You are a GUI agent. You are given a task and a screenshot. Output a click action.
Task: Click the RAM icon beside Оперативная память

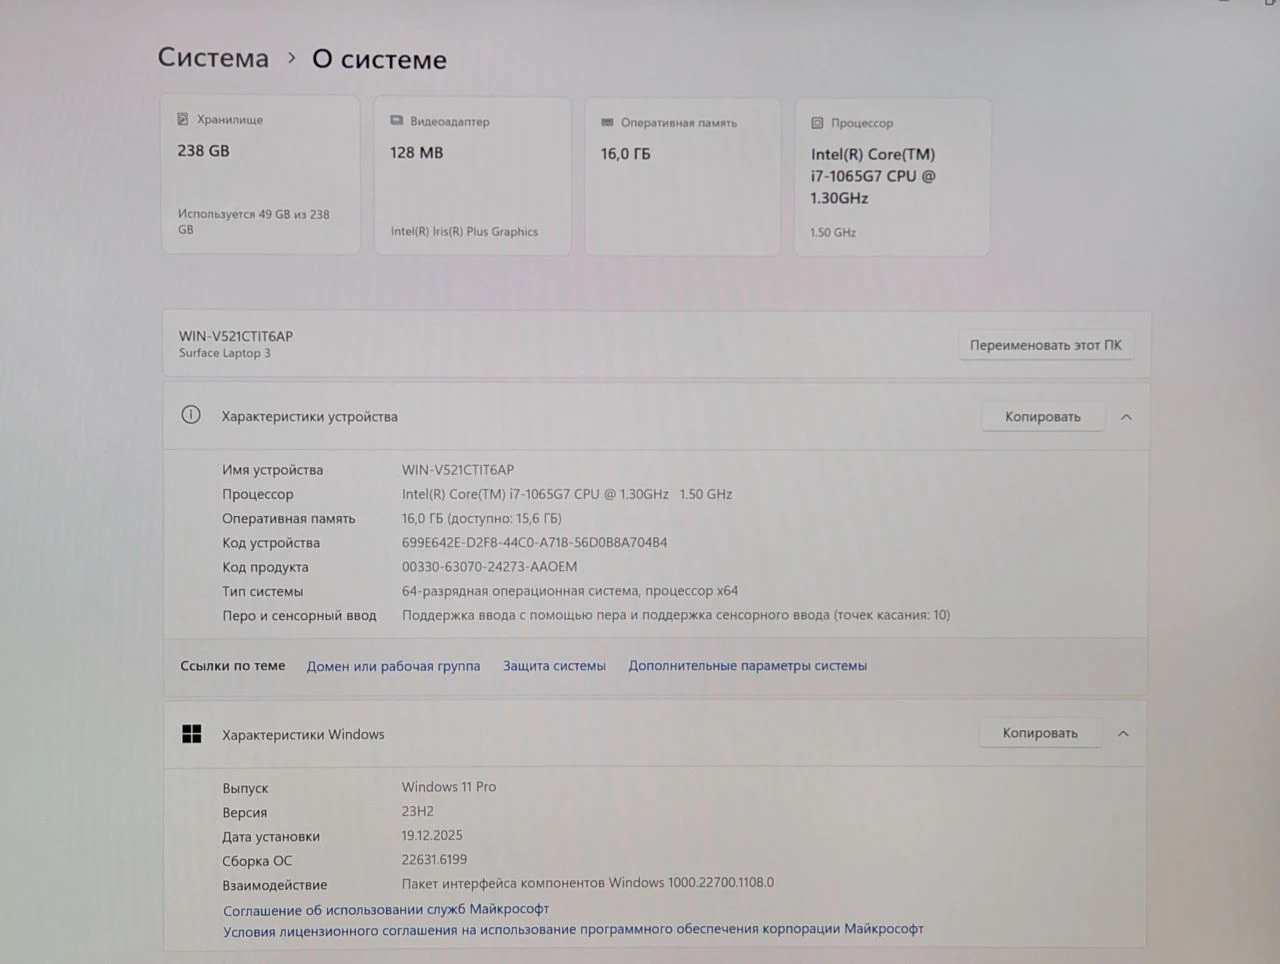point(607,122)
